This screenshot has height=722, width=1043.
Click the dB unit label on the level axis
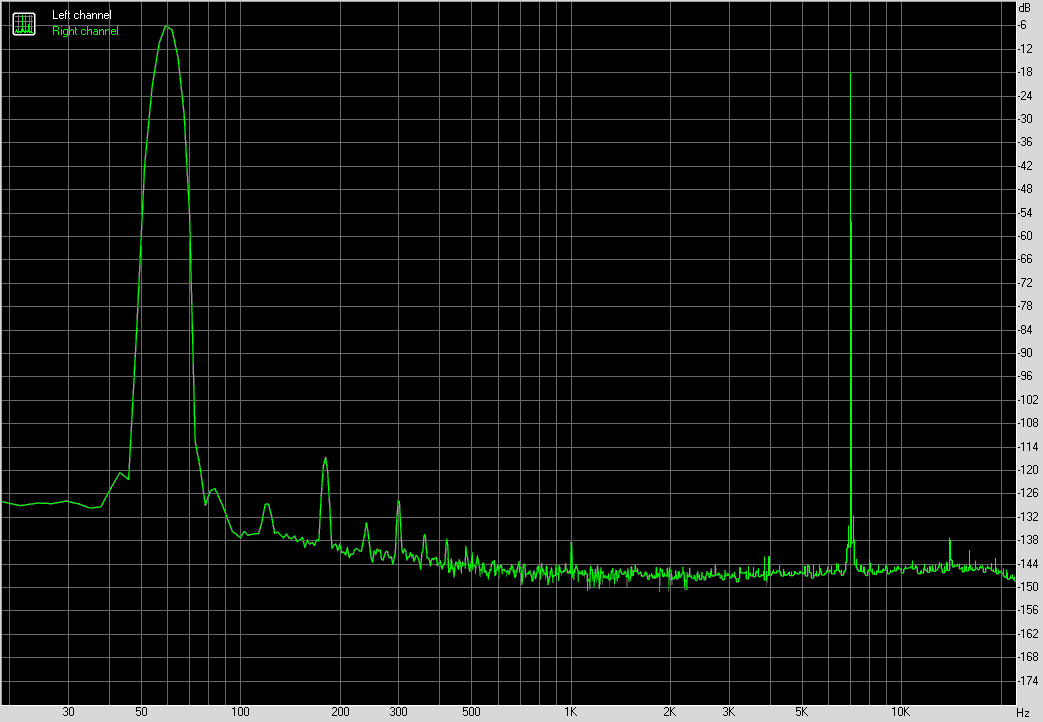[x=1024, y=8]
